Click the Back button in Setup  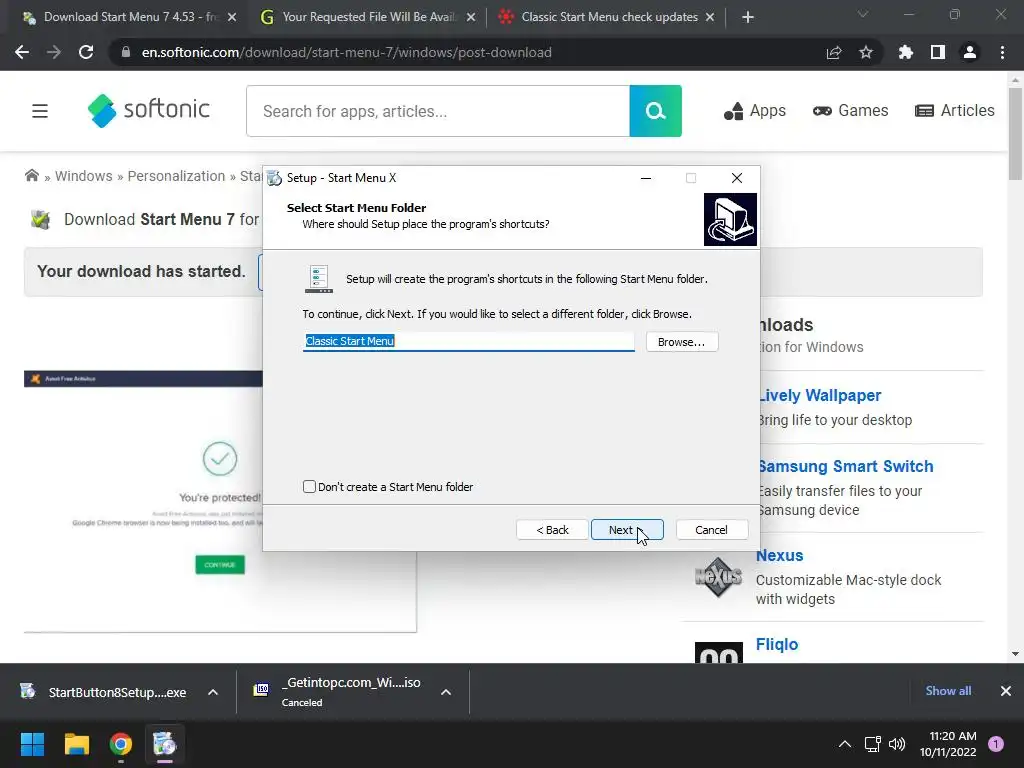(x=552, y=530)
